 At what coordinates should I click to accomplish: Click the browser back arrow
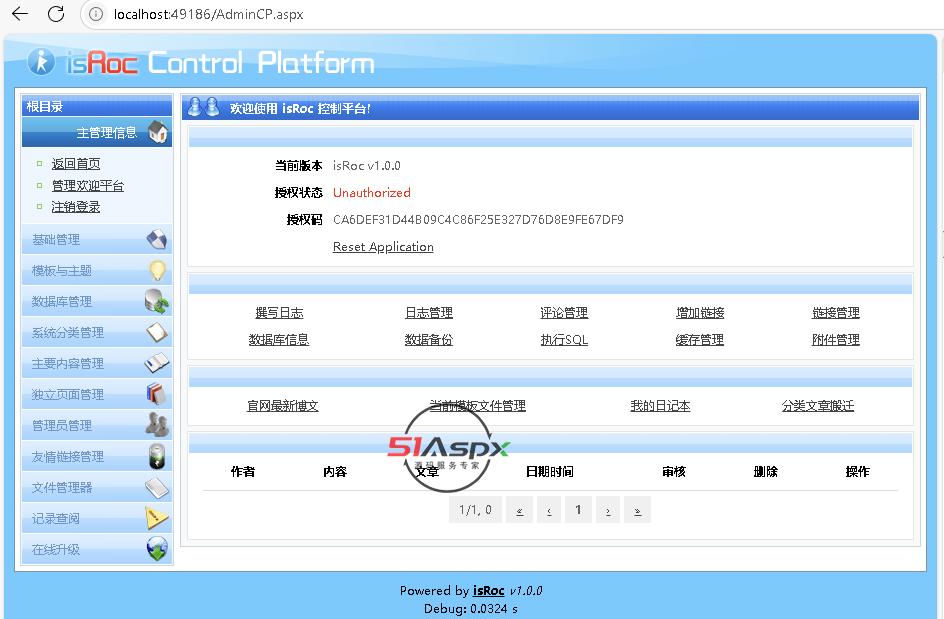point(20,14)
